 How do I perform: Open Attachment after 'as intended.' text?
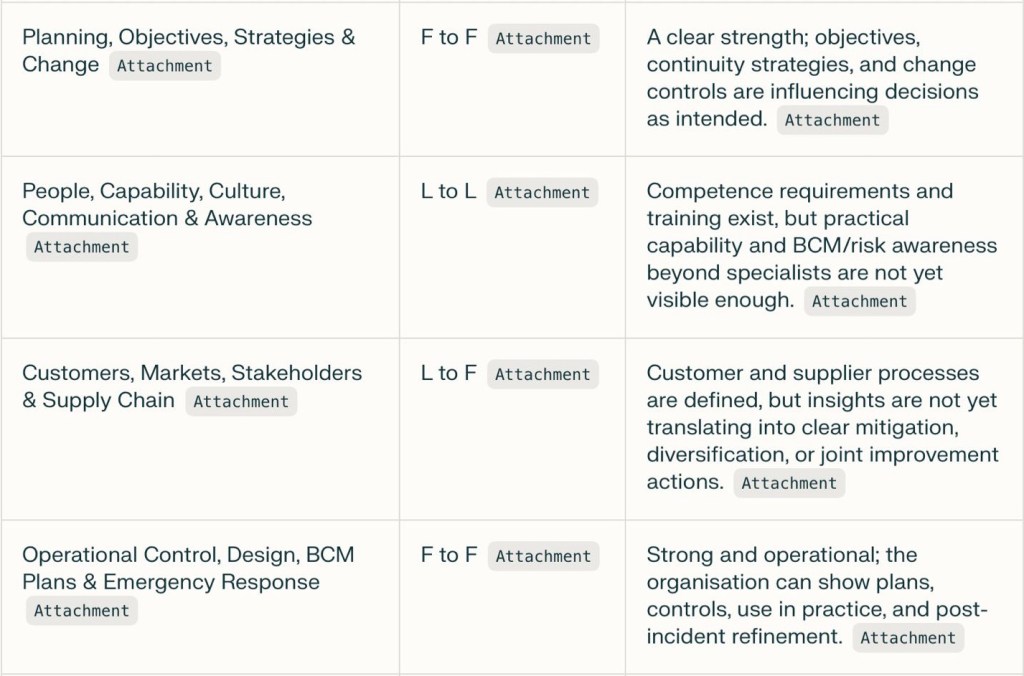pos(832,120)
